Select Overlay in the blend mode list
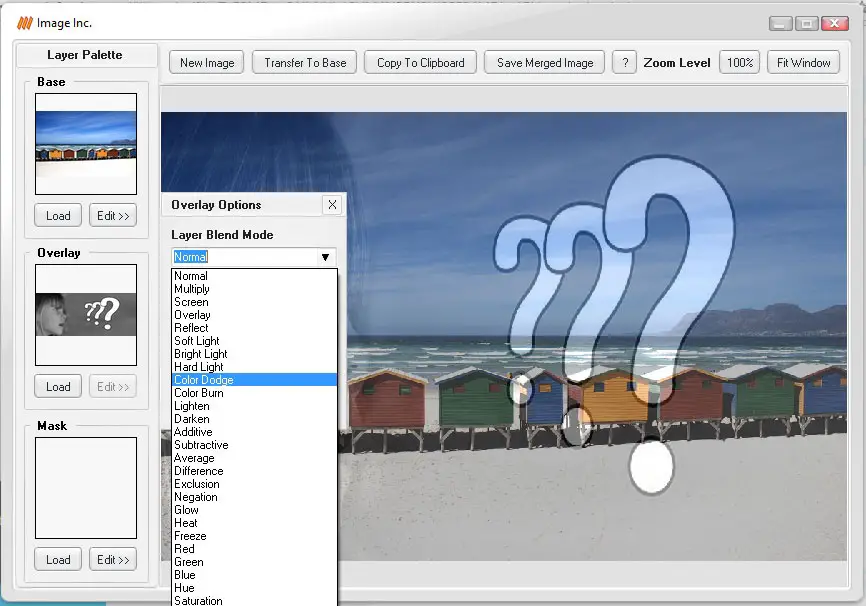866x606 pixels. click(254, 315)
